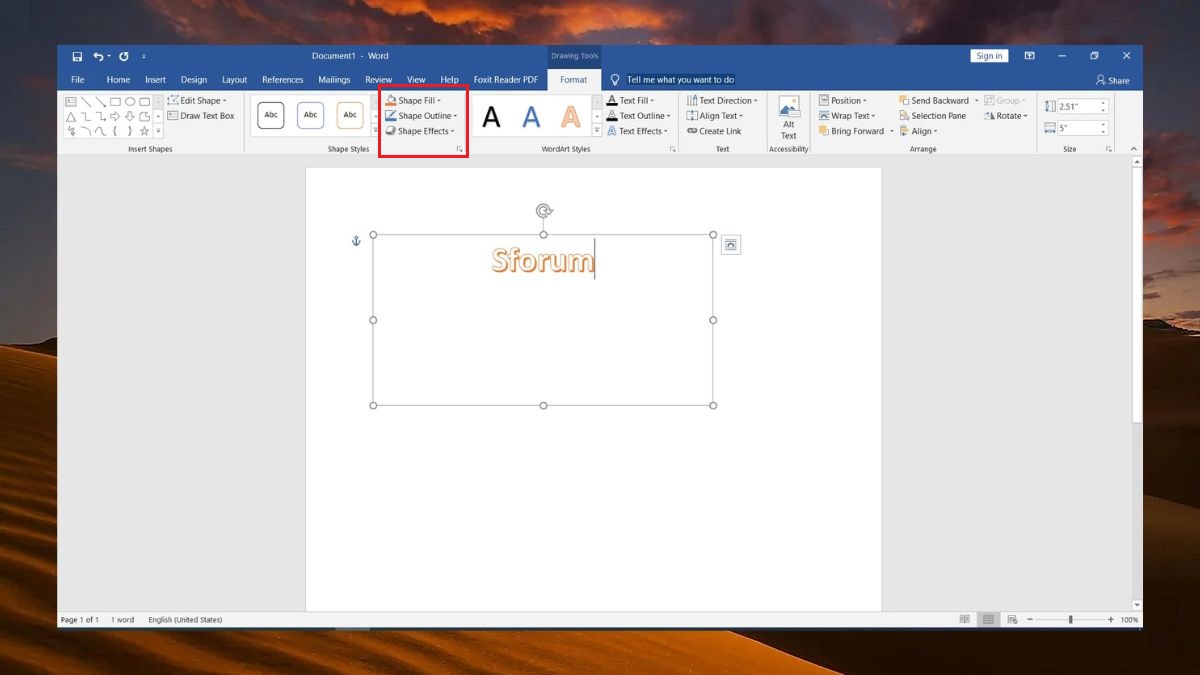Viewport: 1200px width, 675px height.
Task: Open Shape Styles dialog launcher
Action: [x=460, y=149]
